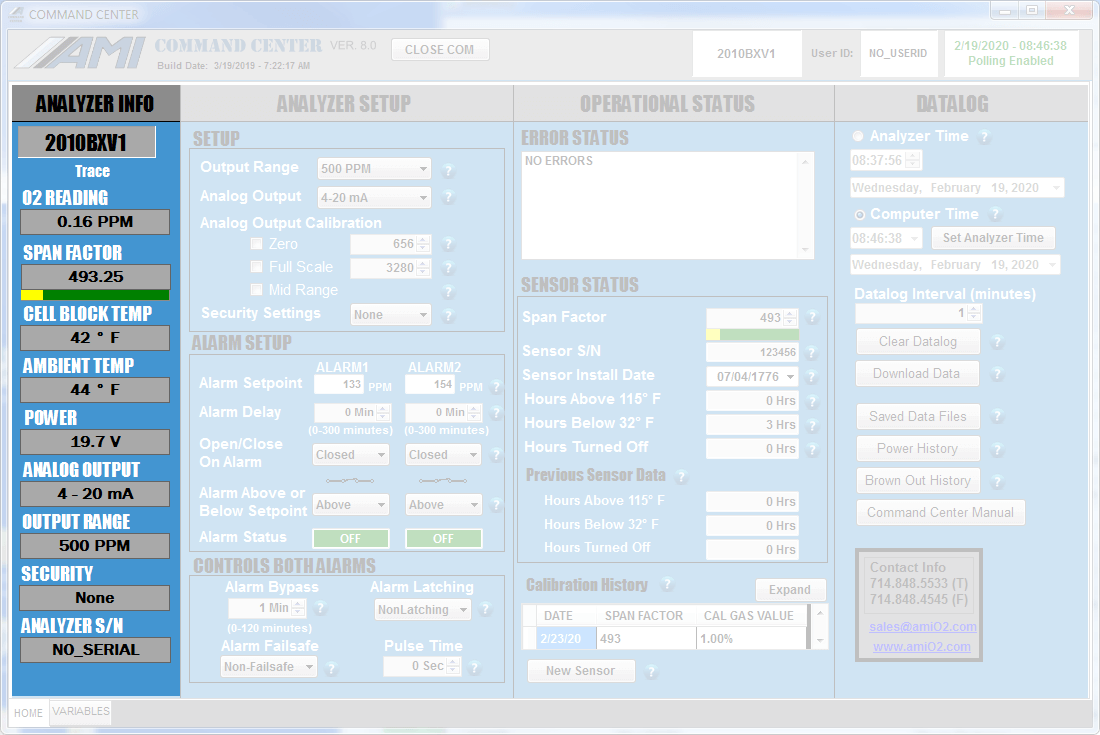1100x735 pixels.
Task: Open the help icon for Sensor Install Date
Action: pos(812,377)
